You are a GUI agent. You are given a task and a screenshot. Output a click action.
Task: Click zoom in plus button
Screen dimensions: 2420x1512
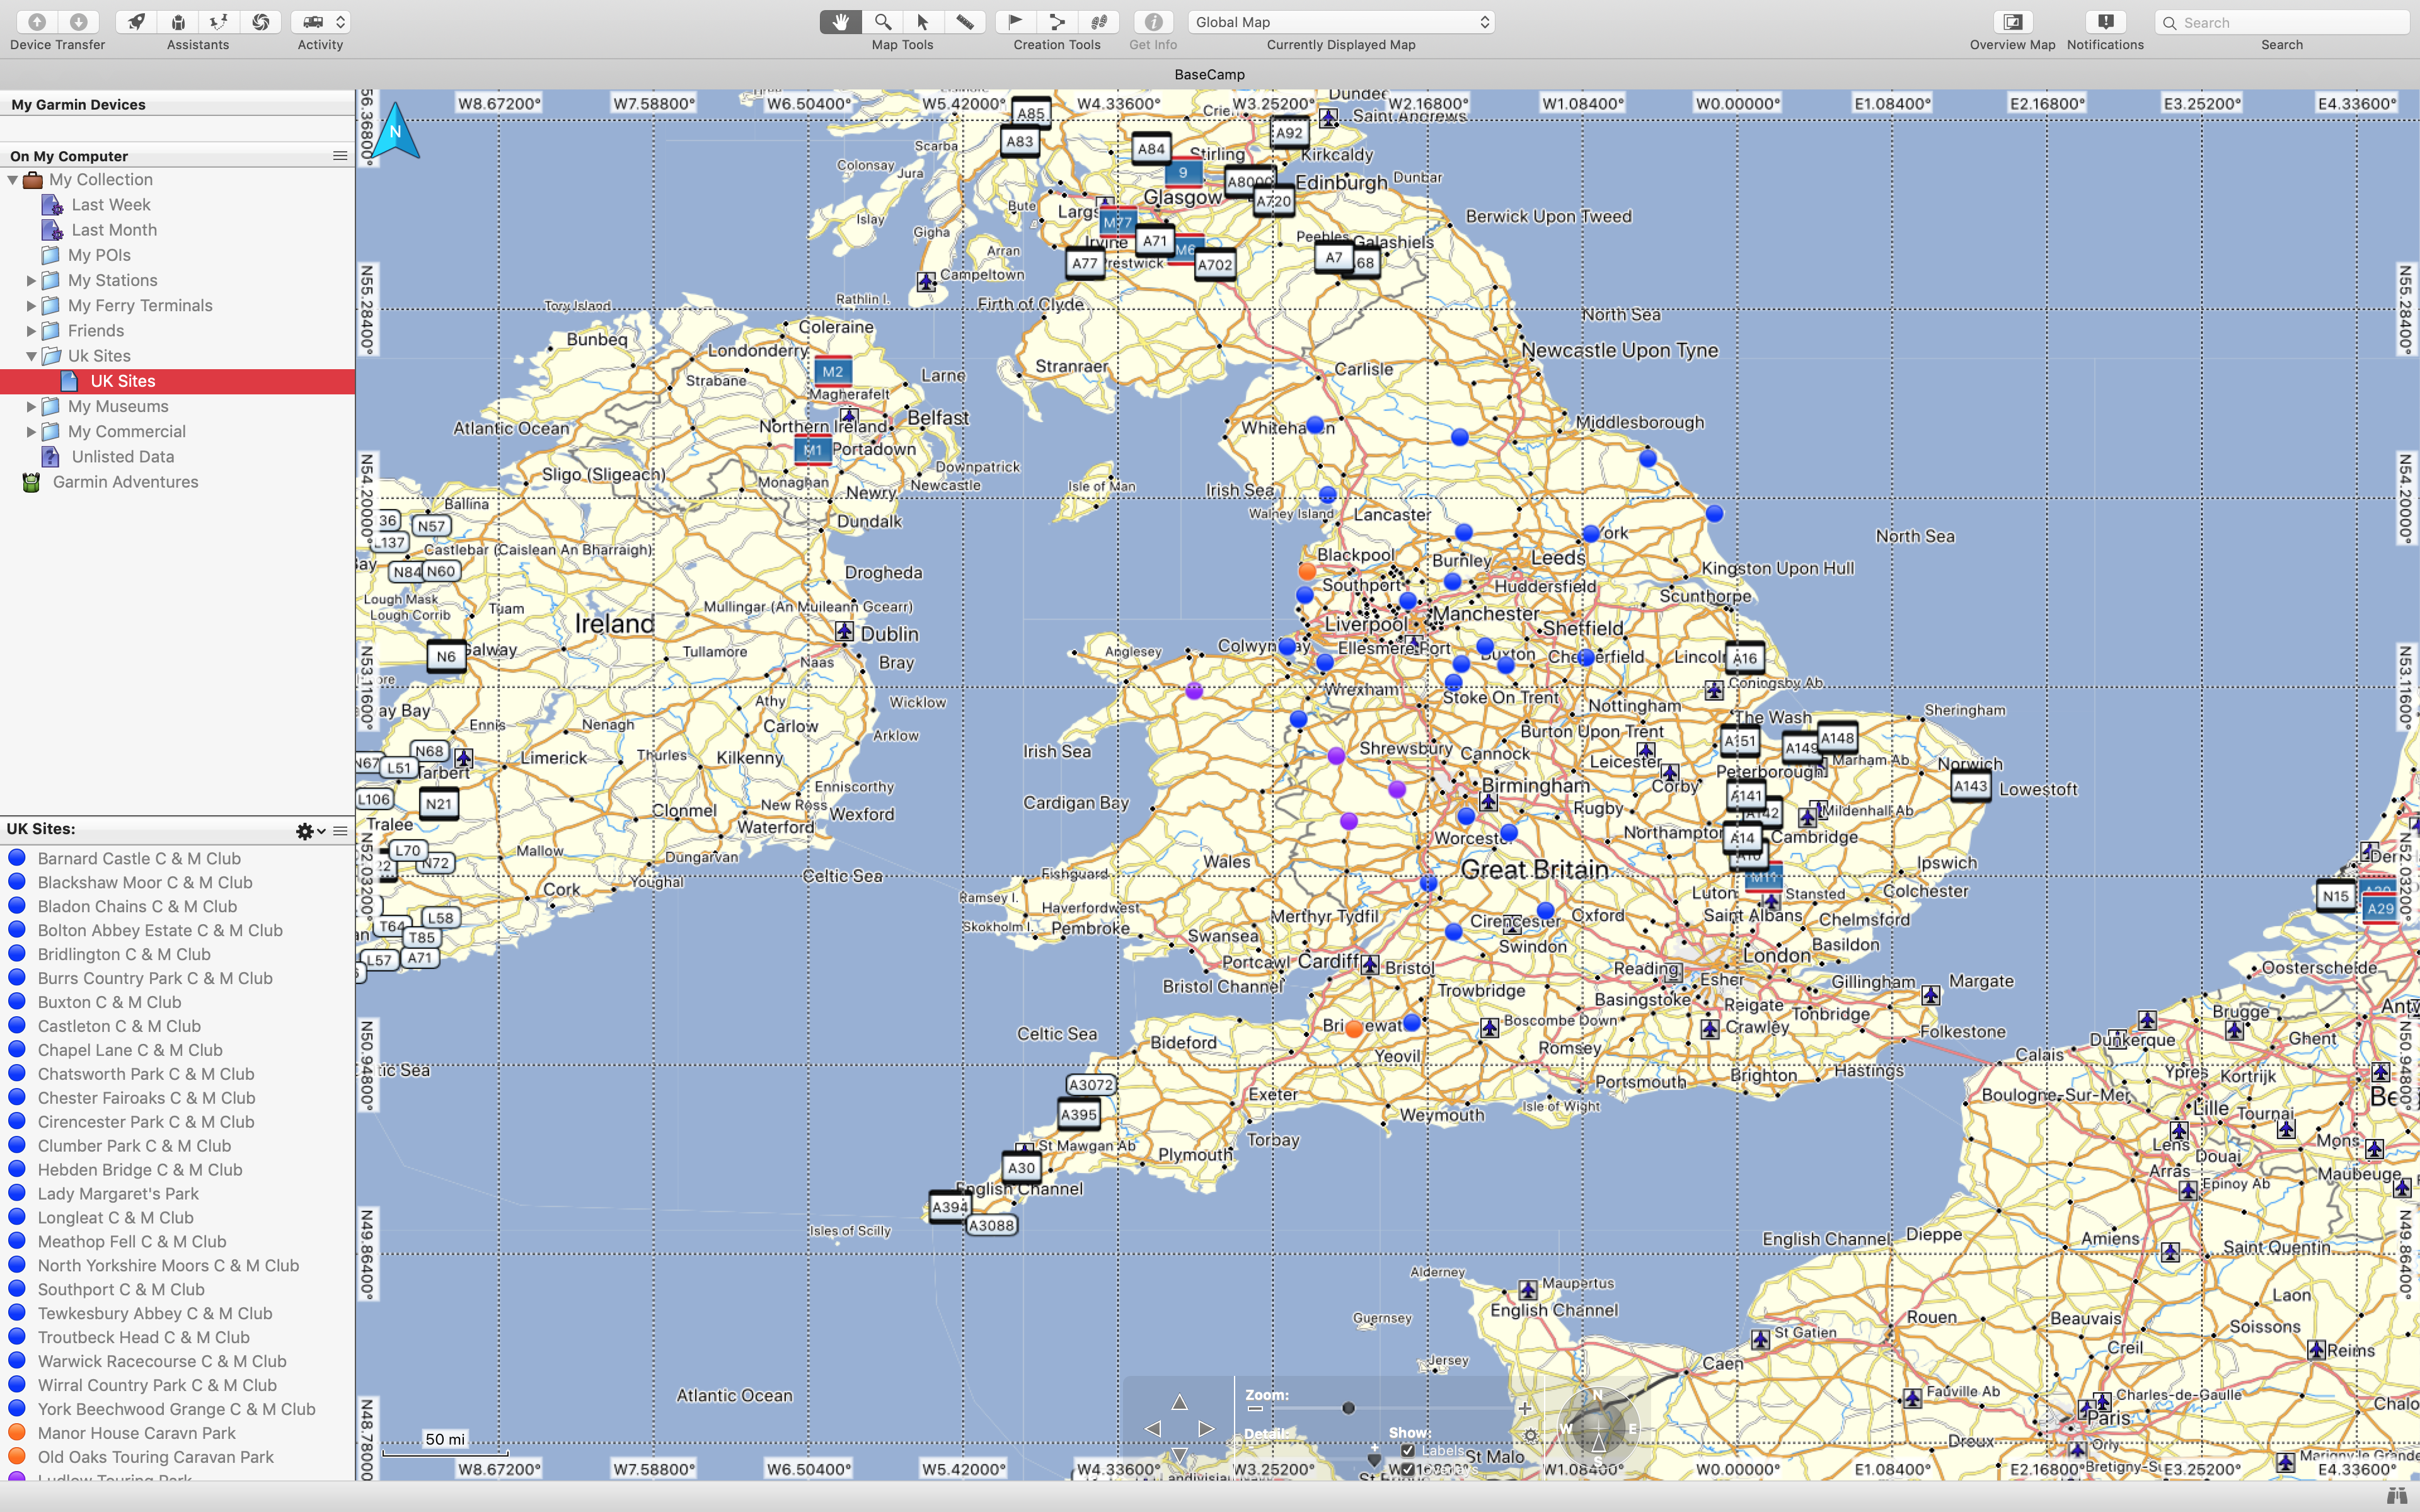[x=1524, y=1408]
